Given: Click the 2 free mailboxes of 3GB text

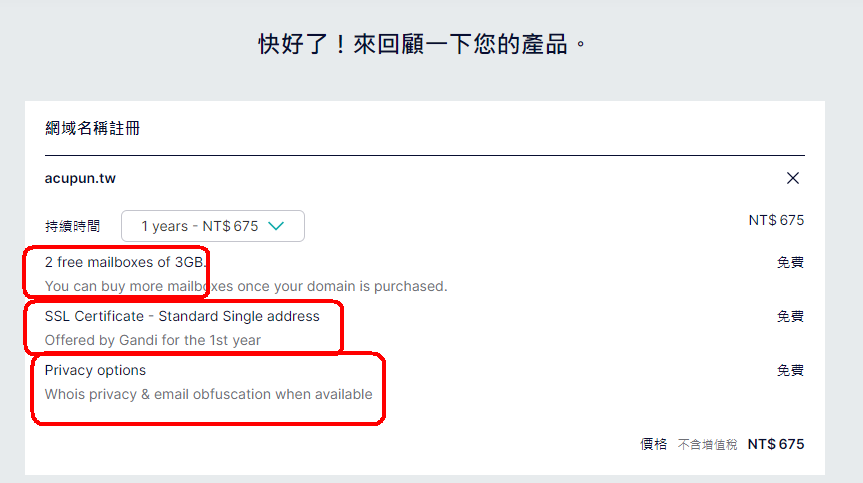Looking at the screenshot, I should (x=125, y=262).
